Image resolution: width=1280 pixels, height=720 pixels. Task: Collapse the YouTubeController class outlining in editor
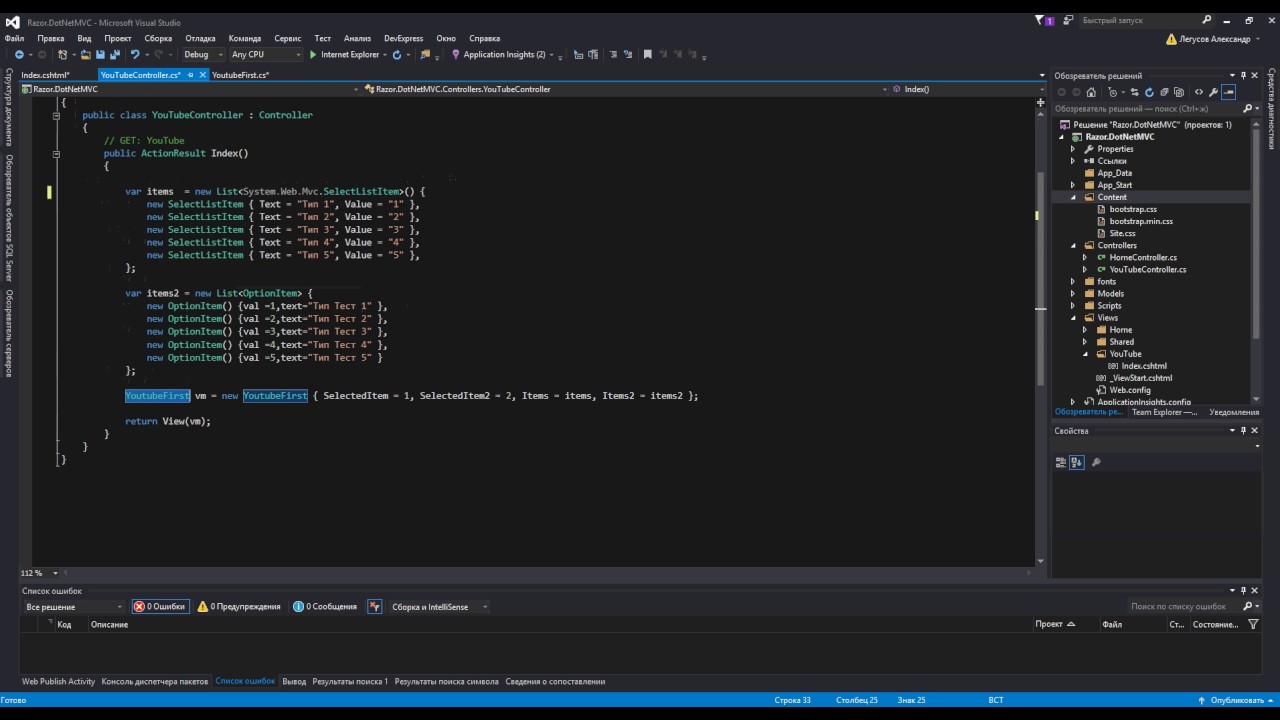pos(57,115)
